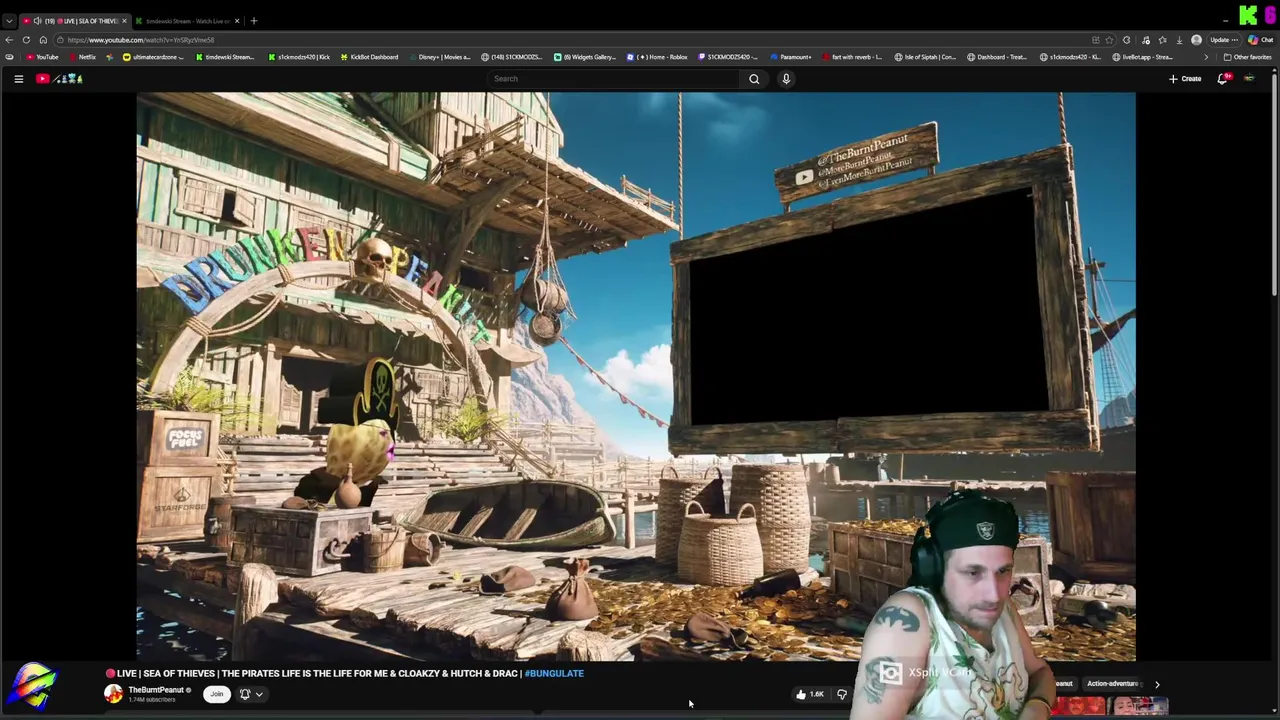
Task: Open TheBurntPeanut channel avatar
Action: [113, 694]
